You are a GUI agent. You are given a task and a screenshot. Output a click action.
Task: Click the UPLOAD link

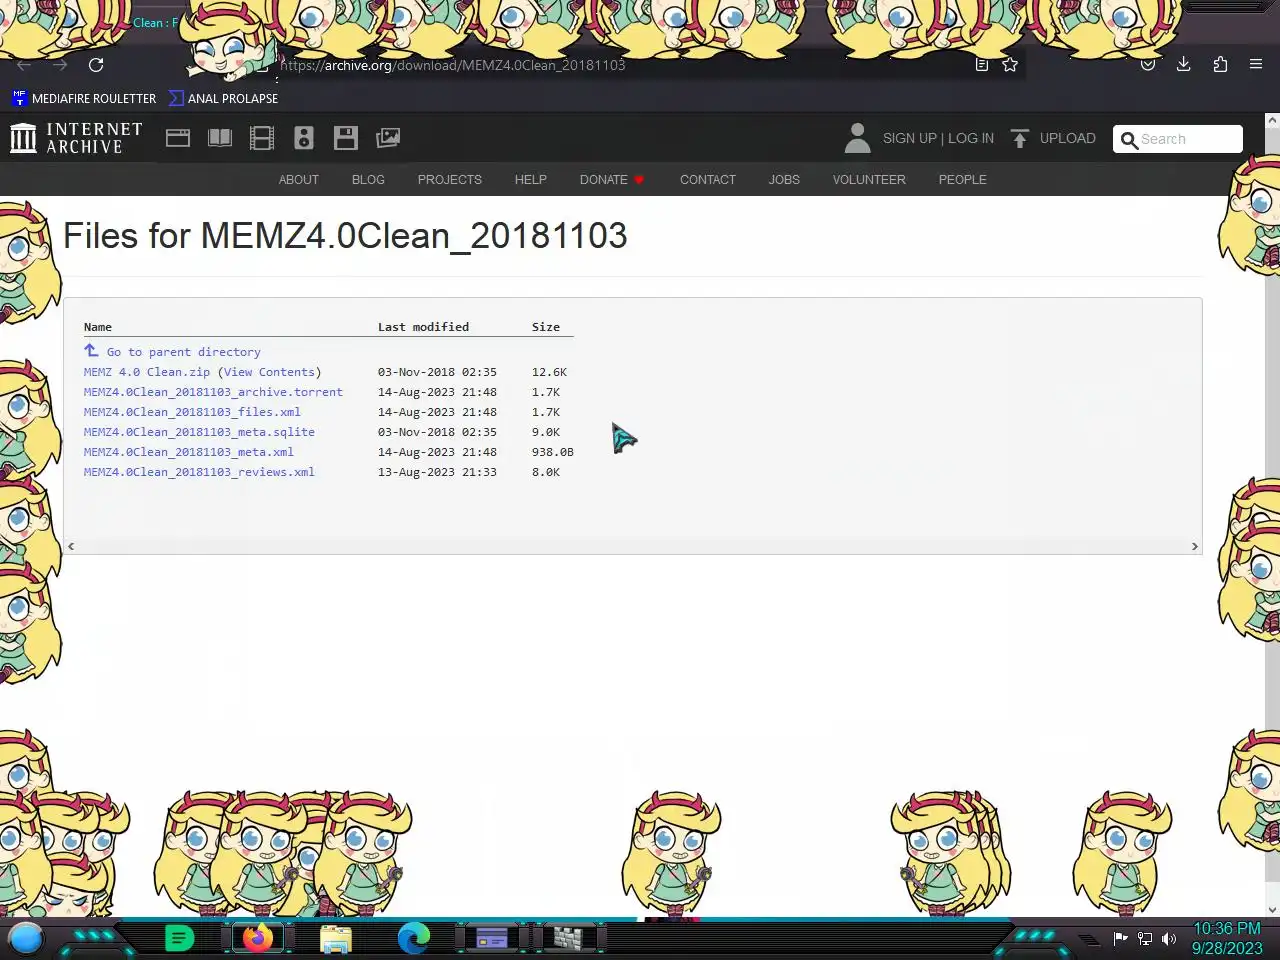1067,138
